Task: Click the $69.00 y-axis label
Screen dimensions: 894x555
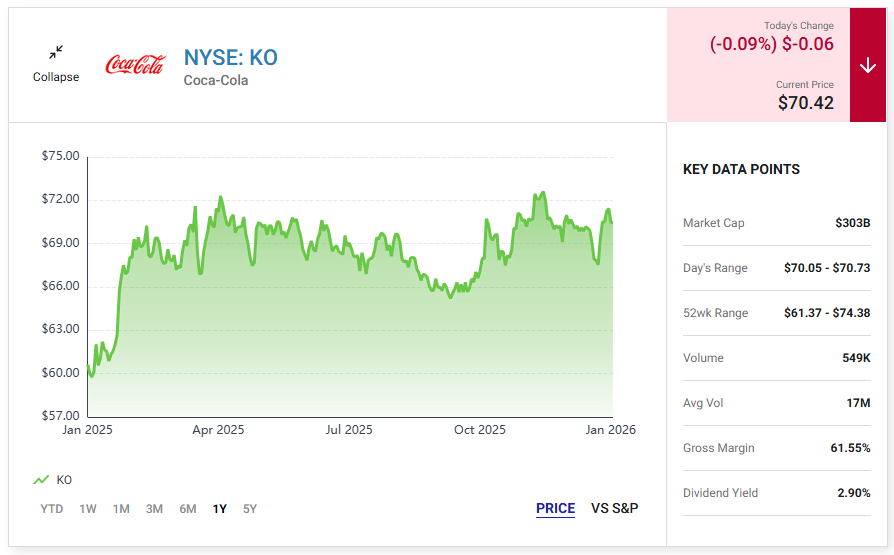Action: pos(60,243)
